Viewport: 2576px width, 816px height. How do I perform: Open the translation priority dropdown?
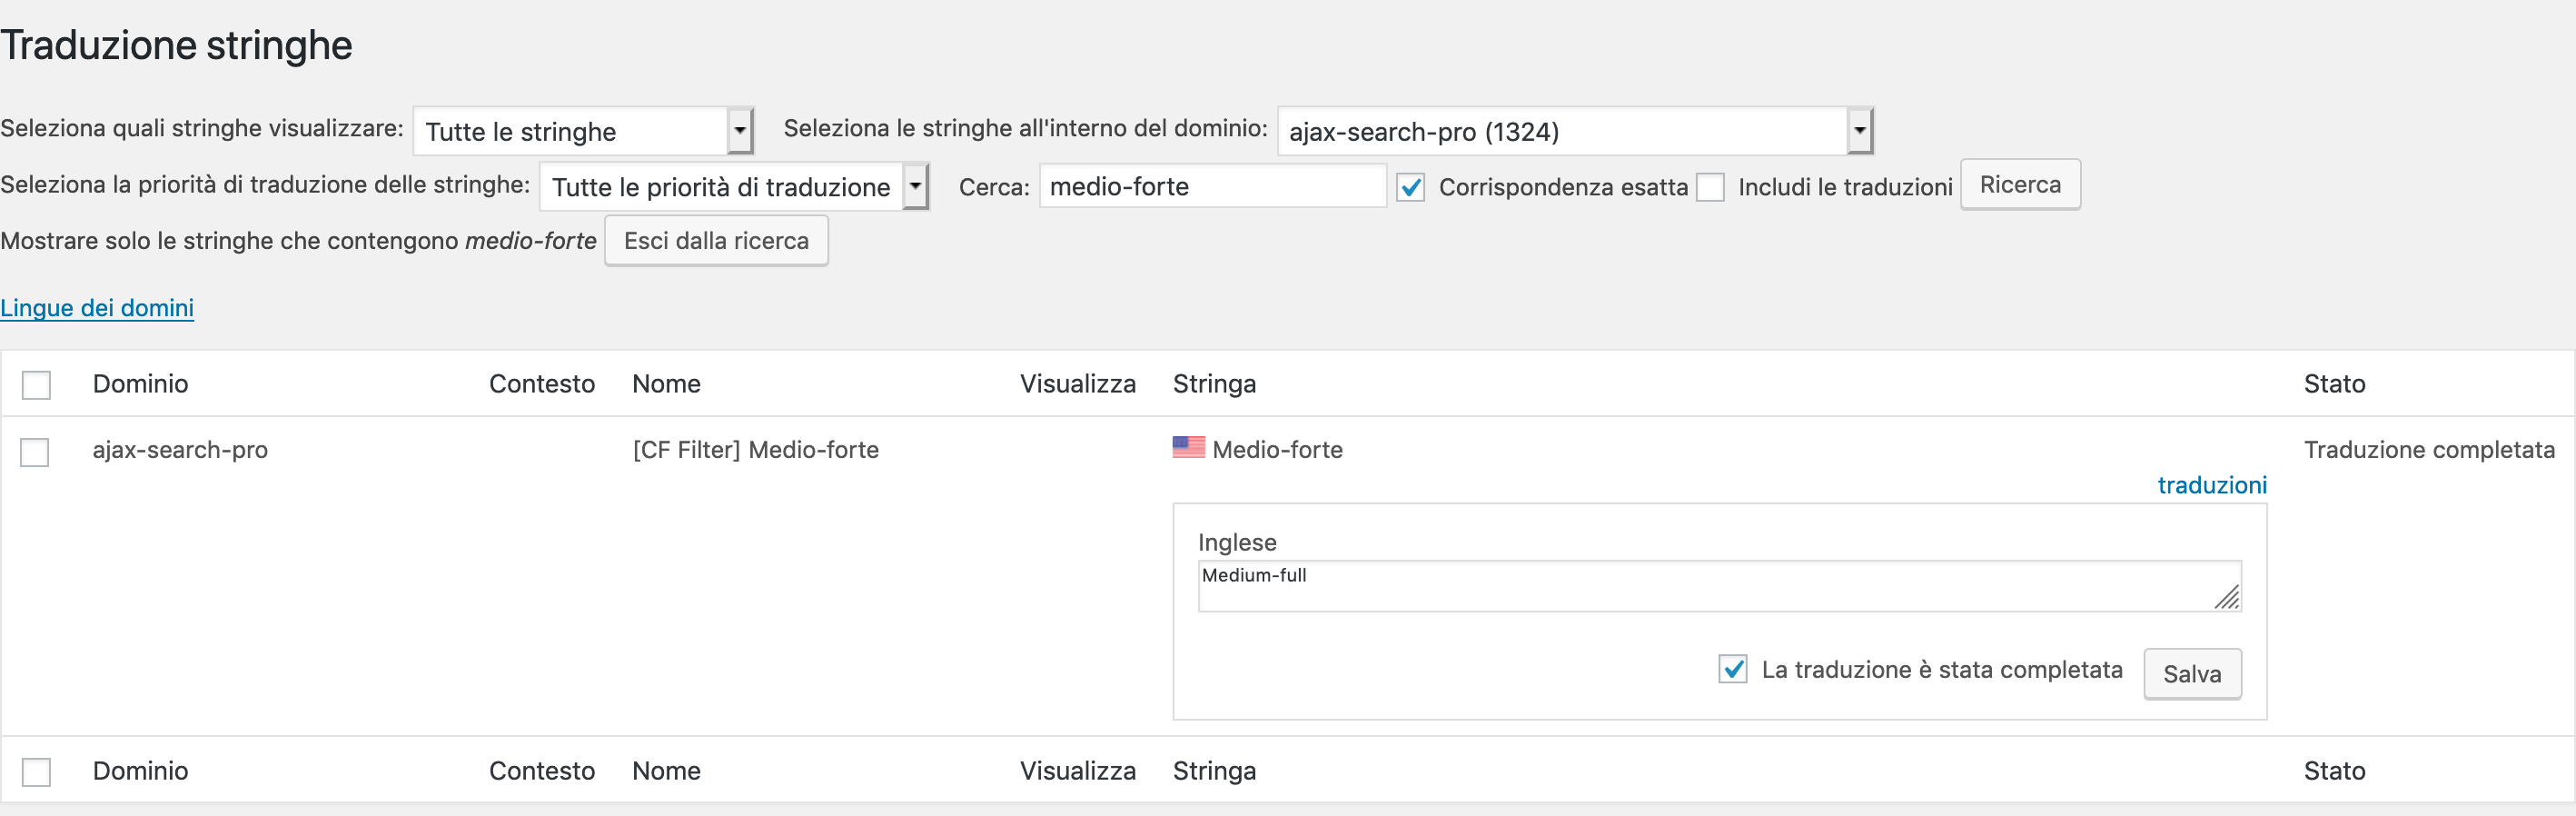733,187
